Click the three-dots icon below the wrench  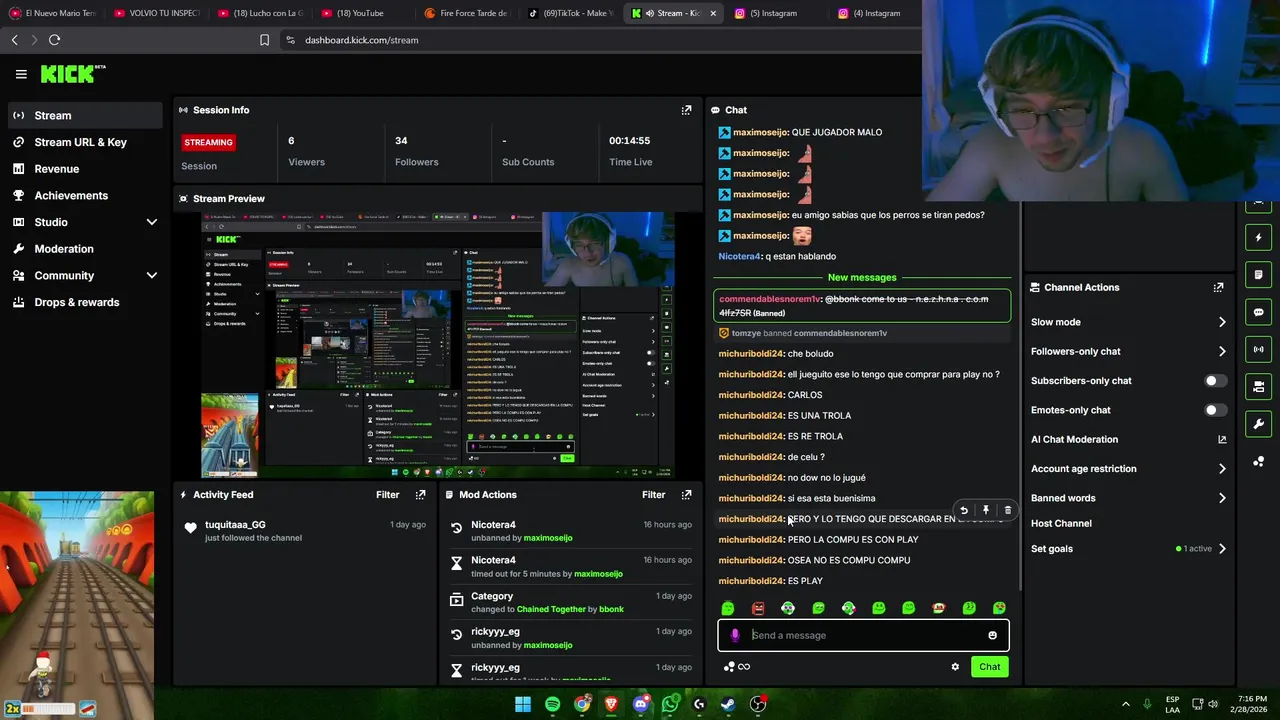coord(1258,461)
